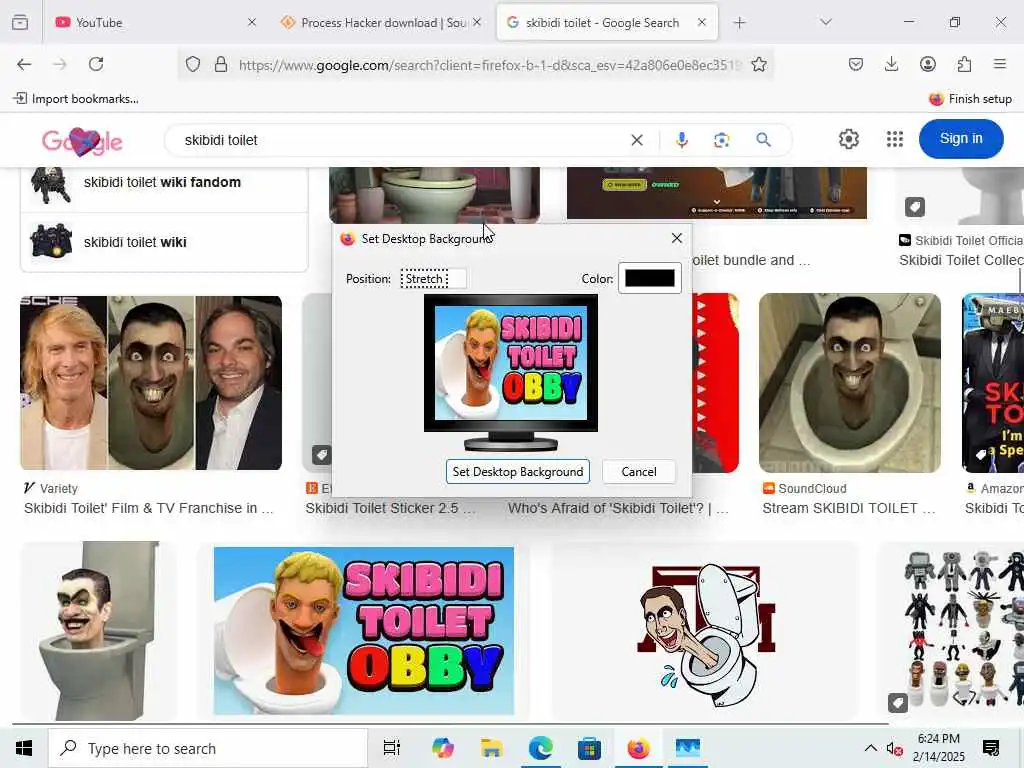Screen dimensions: 1024x768
Task: Search by image with Google Lens icon
Action: [722, 140]
